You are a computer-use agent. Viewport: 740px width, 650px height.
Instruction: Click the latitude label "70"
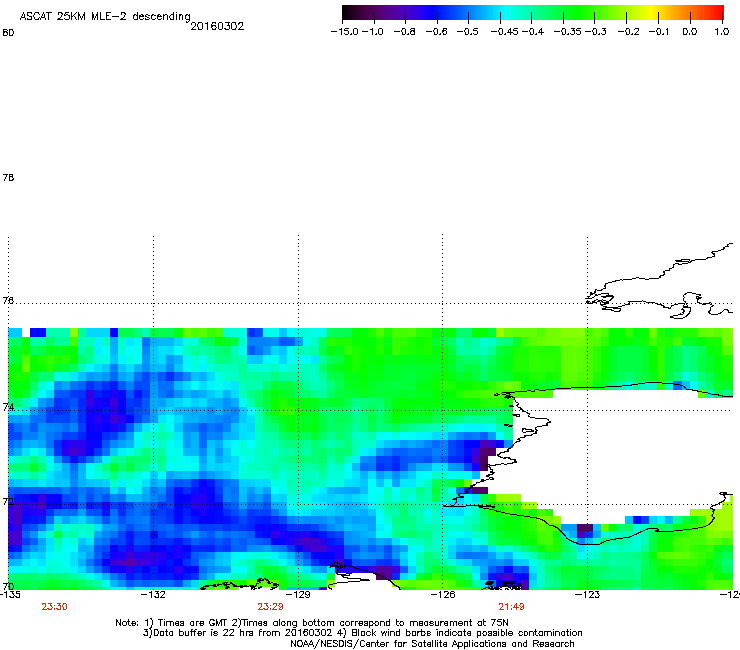8,586
